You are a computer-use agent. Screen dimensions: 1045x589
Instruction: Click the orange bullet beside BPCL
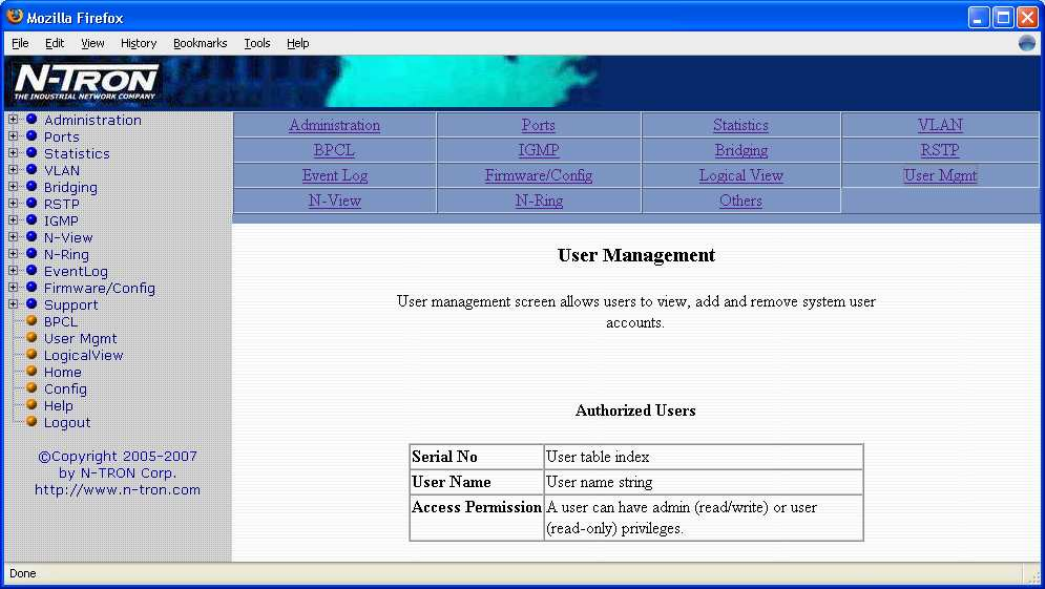(x=32, y=322)
